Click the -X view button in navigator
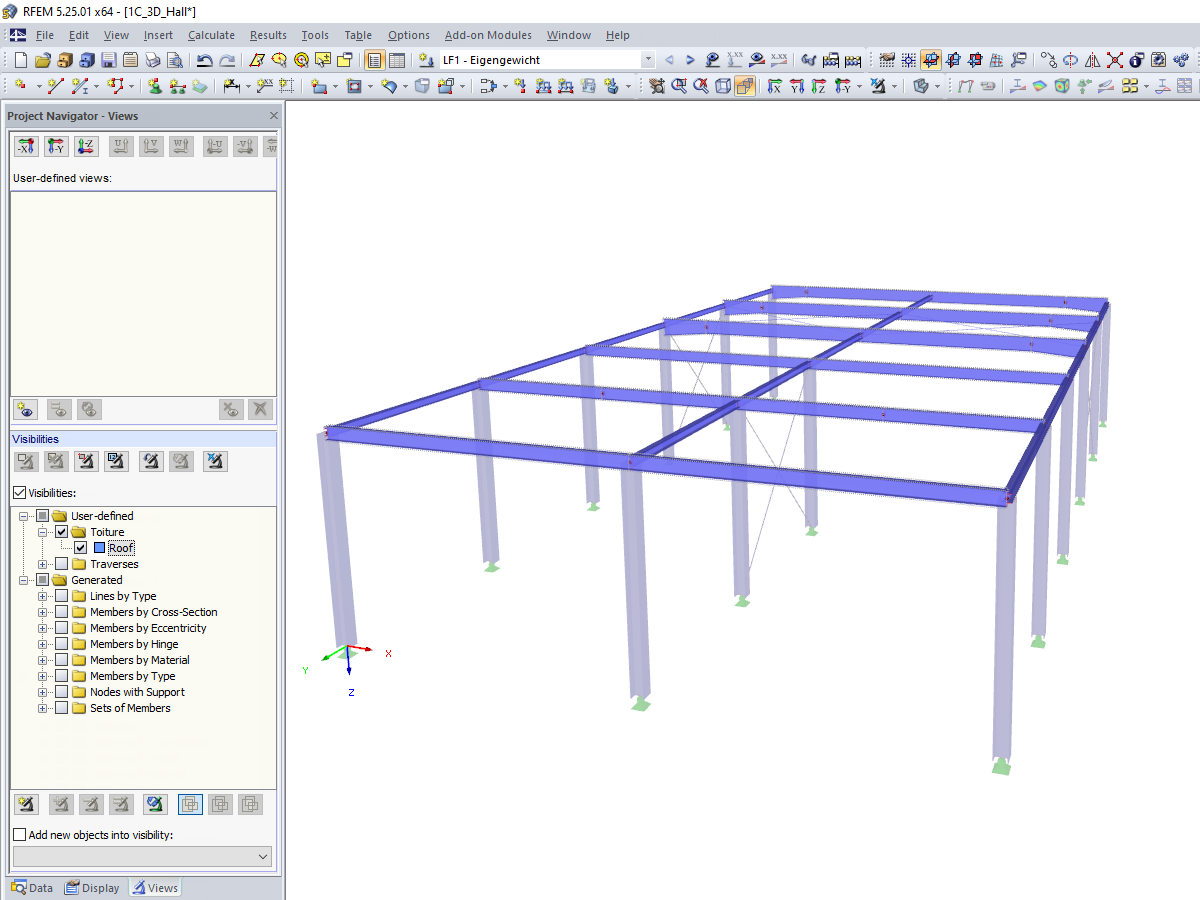Screen dimensions: 1200x900 coord(26,146)
